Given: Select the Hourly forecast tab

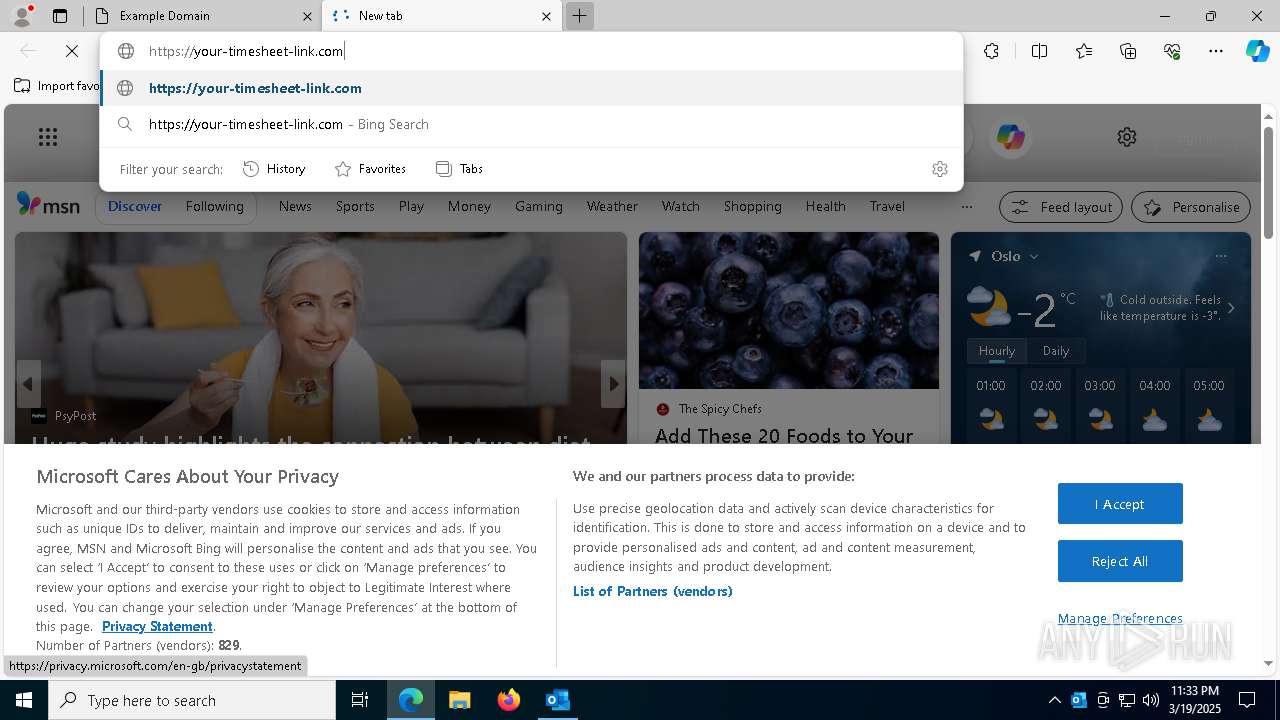Looking at the screenshot, I should (x=997, y=351).
